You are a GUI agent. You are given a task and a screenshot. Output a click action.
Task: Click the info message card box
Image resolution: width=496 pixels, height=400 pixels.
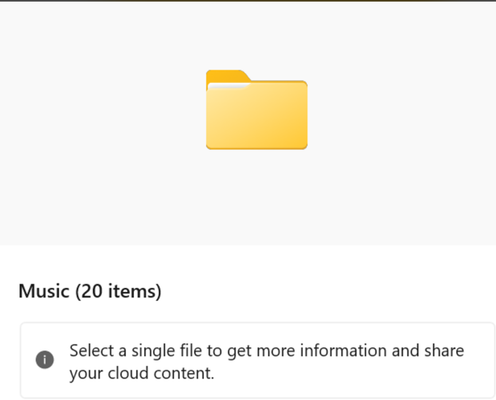[x=257, y=360]
